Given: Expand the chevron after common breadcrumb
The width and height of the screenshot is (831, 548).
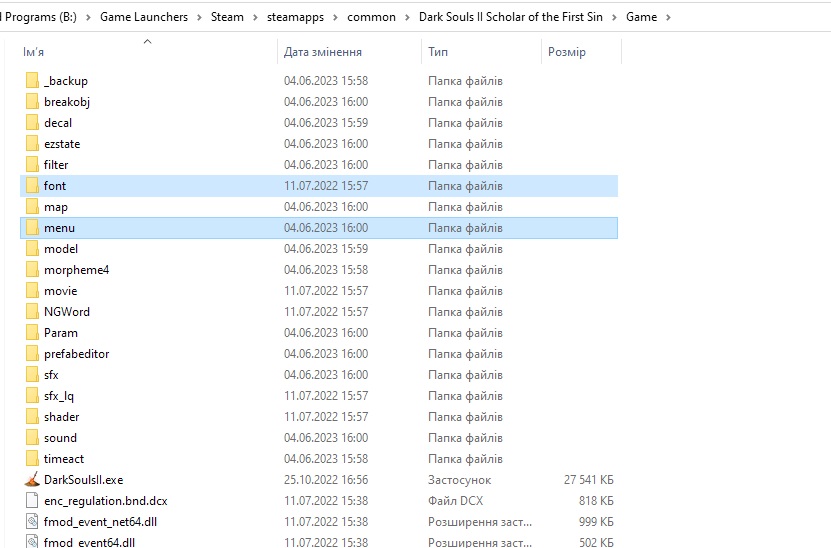Looking at the screenshot, I should coord(407,17).
